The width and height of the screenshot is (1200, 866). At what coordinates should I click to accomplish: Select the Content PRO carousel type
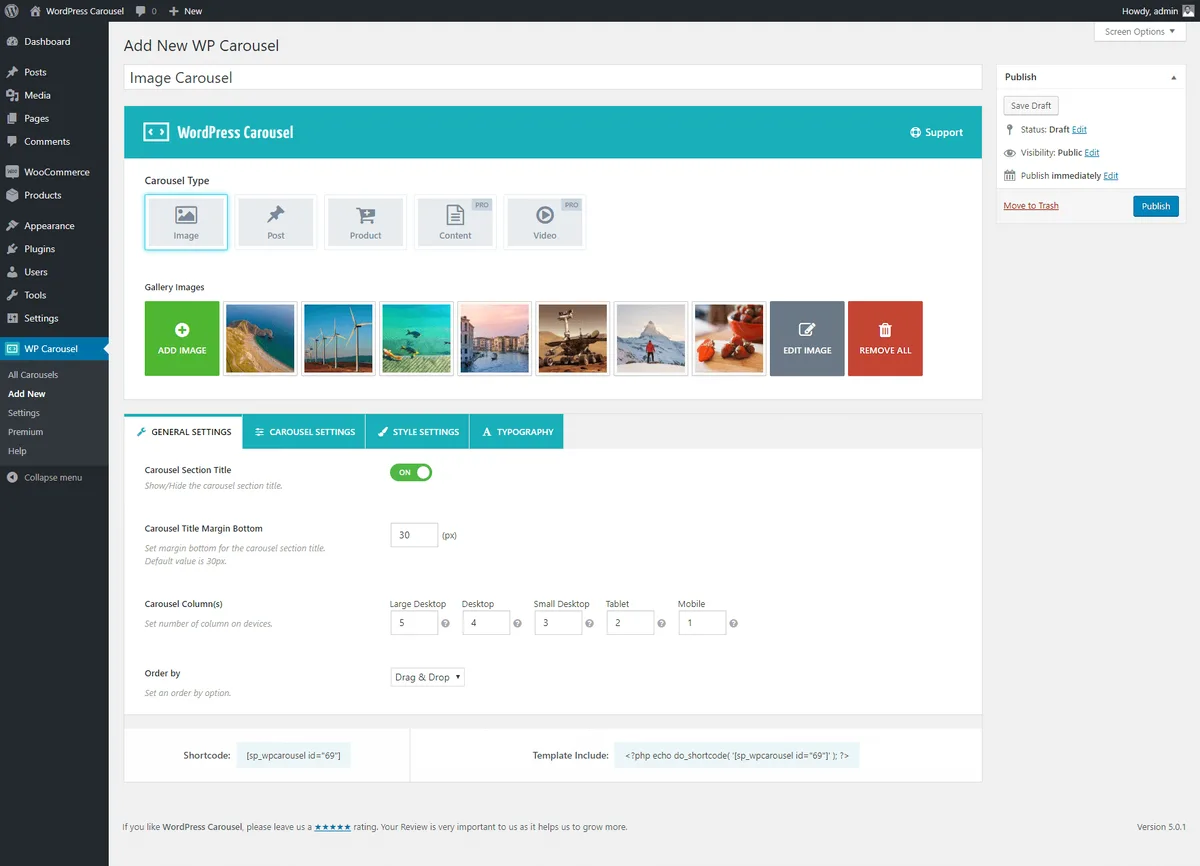coord(455,221)
